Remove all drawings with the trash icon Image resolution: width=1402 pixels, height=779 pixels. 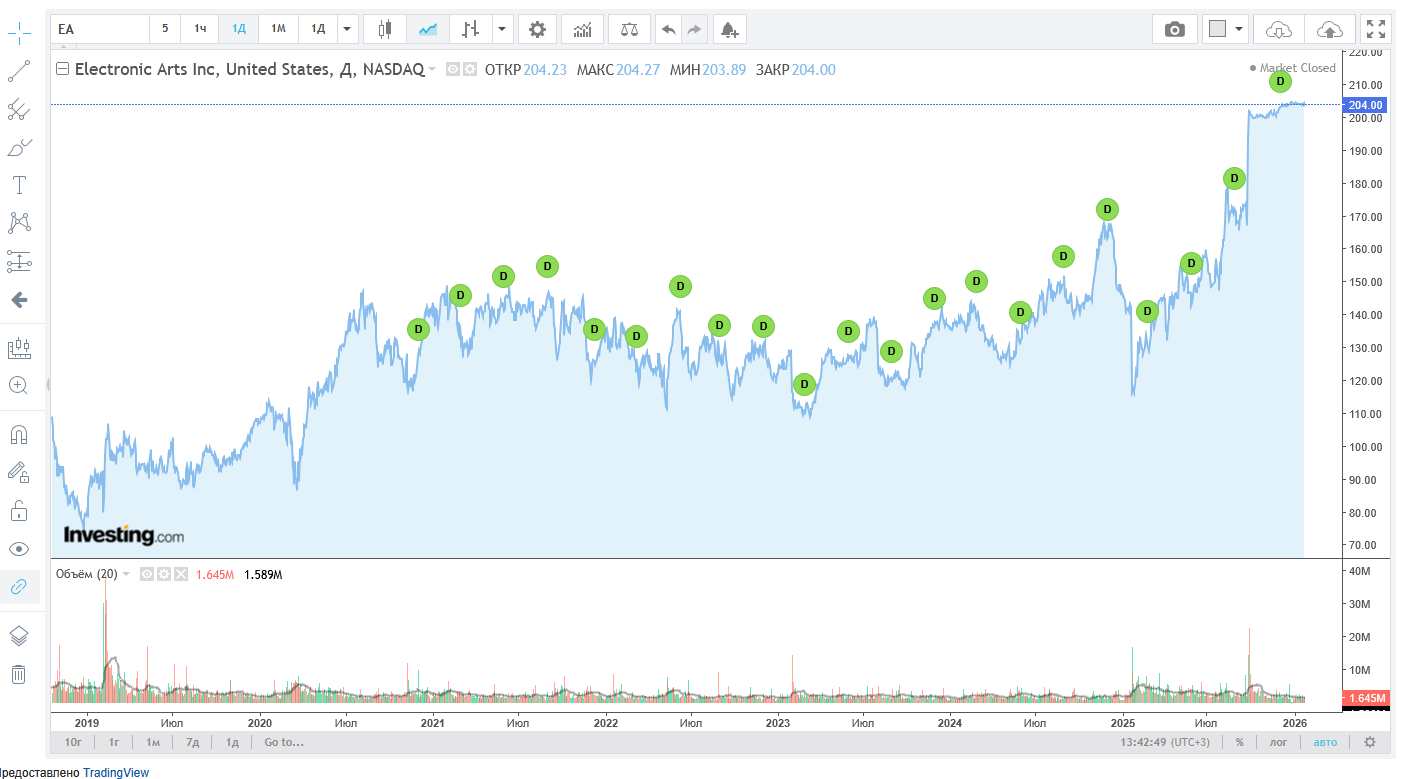(19, 674)
